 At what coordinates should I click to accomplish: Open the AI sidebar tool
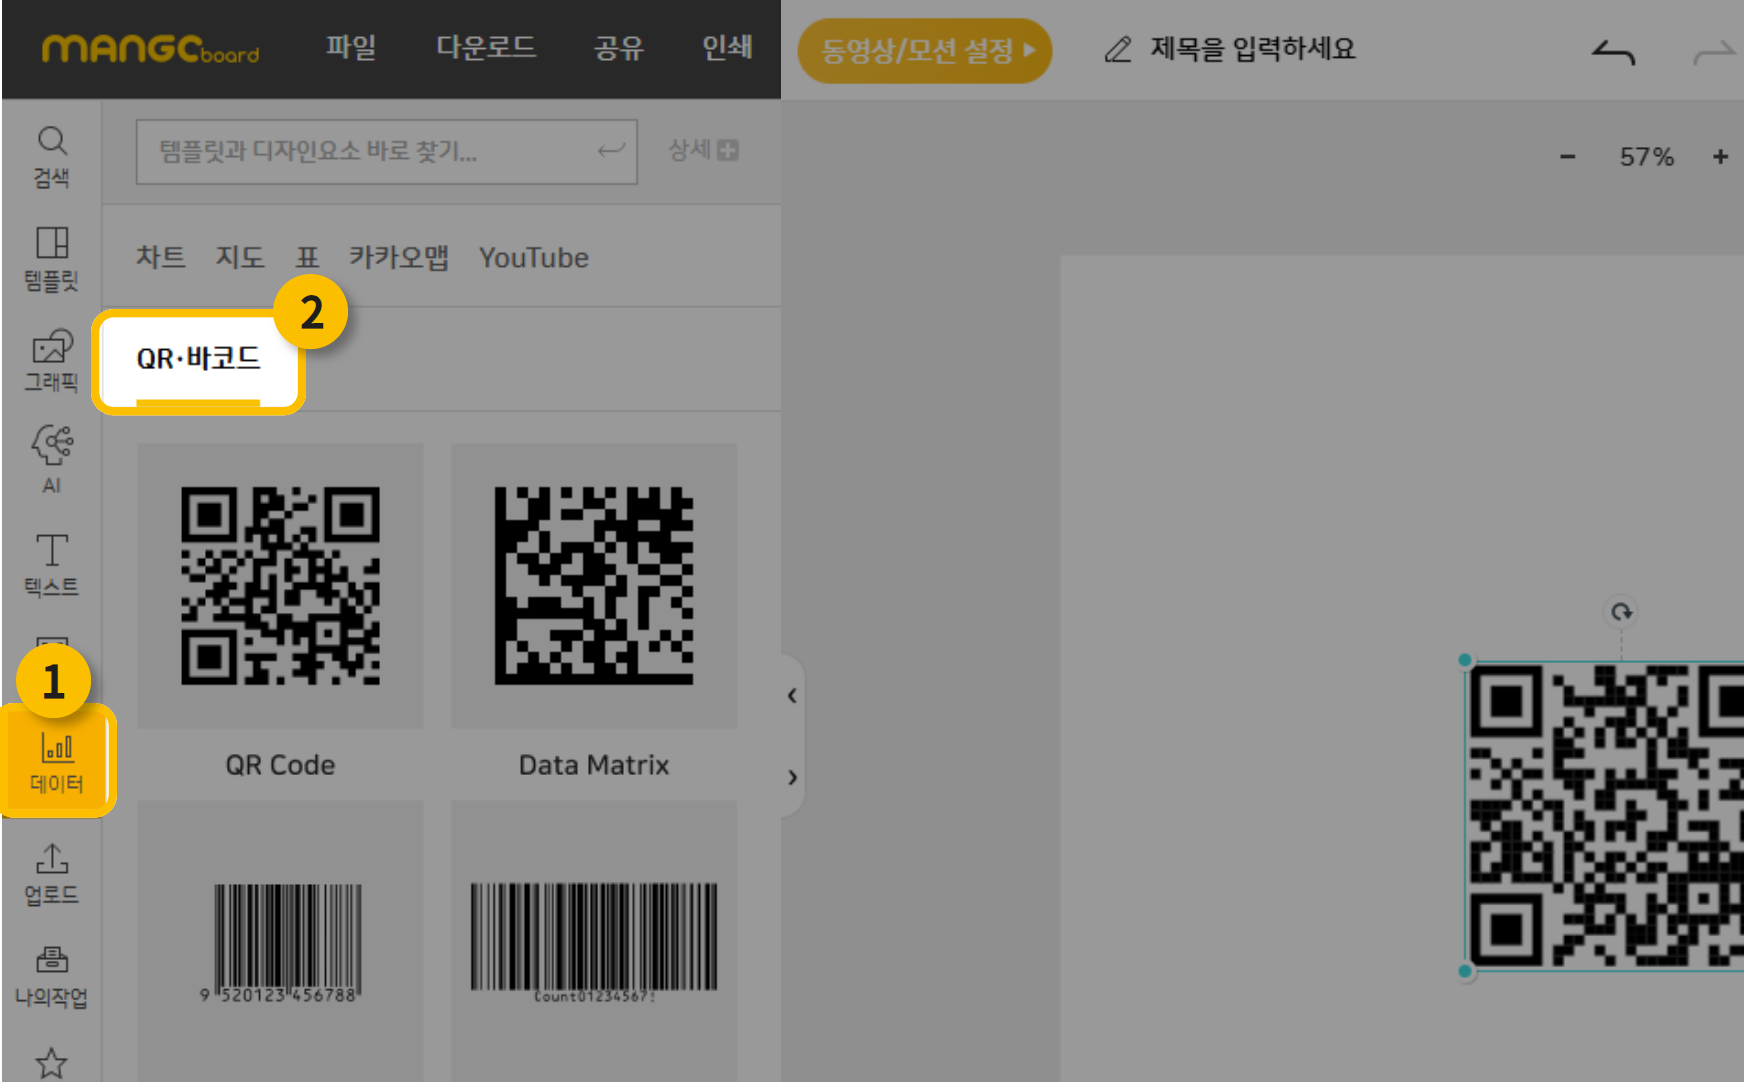point(52,459)
